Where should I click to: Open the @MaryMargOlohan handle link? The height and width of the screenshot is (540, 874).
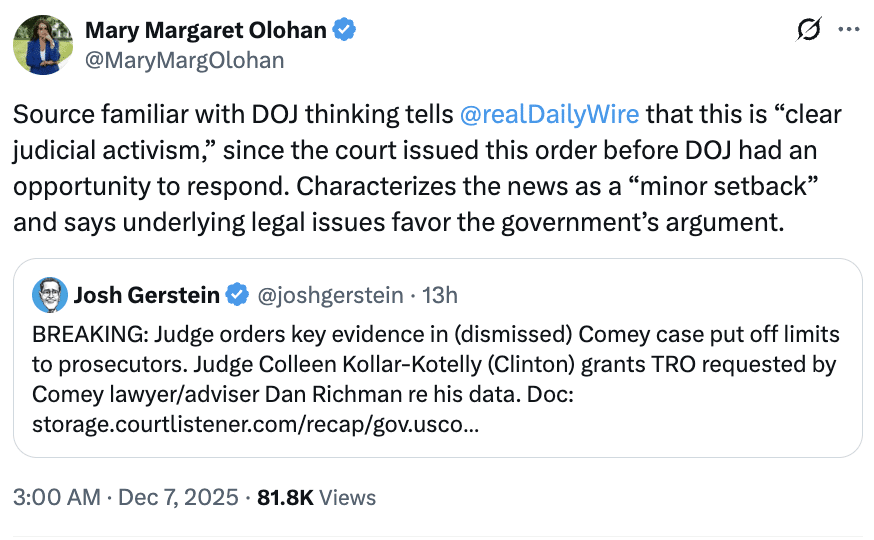click(184, 60)
